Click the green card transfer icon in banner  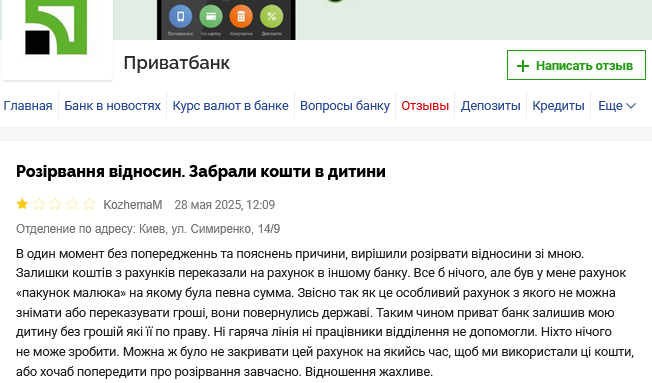point(211,17)
